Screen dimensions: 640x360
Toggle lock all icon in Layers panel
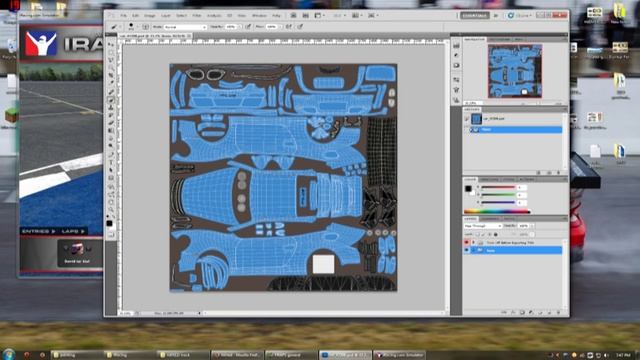pyautogui.click(x=496, y=235)
